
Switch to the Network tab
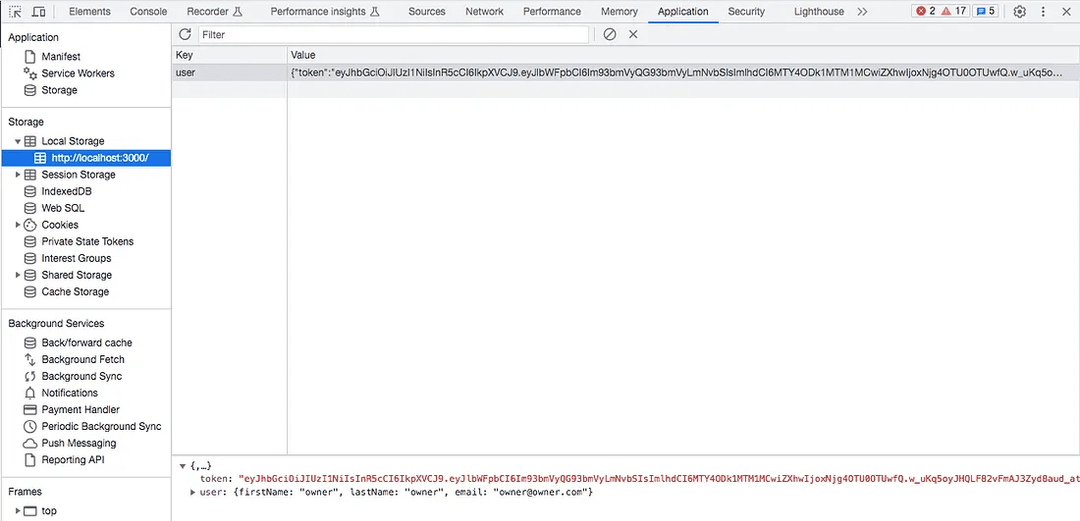pos(484,12)
